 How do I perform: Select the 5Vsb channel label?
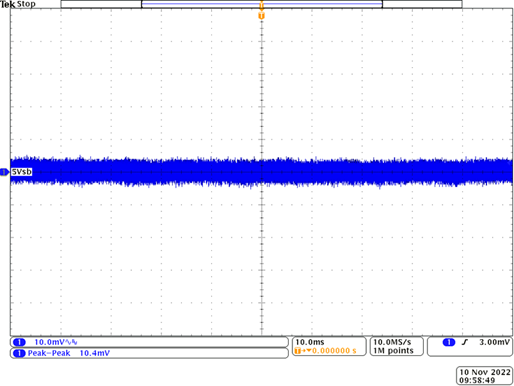[22, 172]
